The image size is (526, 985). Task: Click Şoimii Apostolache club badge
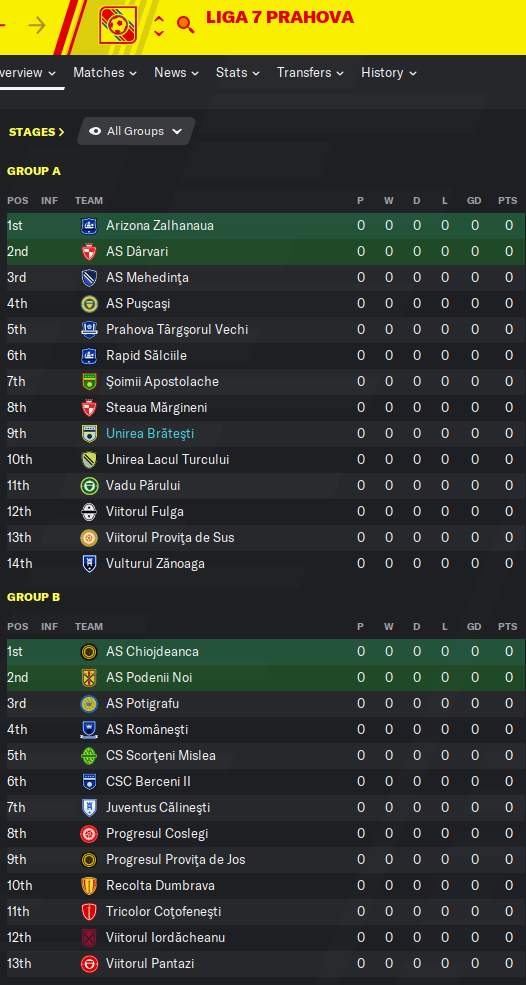coord(89,381)
